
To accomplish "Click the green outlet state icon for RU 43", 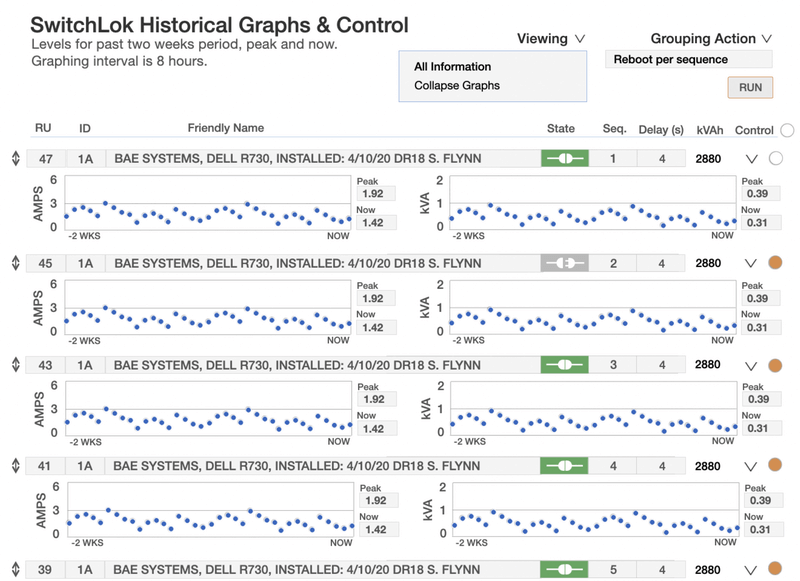I will (564, 365).
